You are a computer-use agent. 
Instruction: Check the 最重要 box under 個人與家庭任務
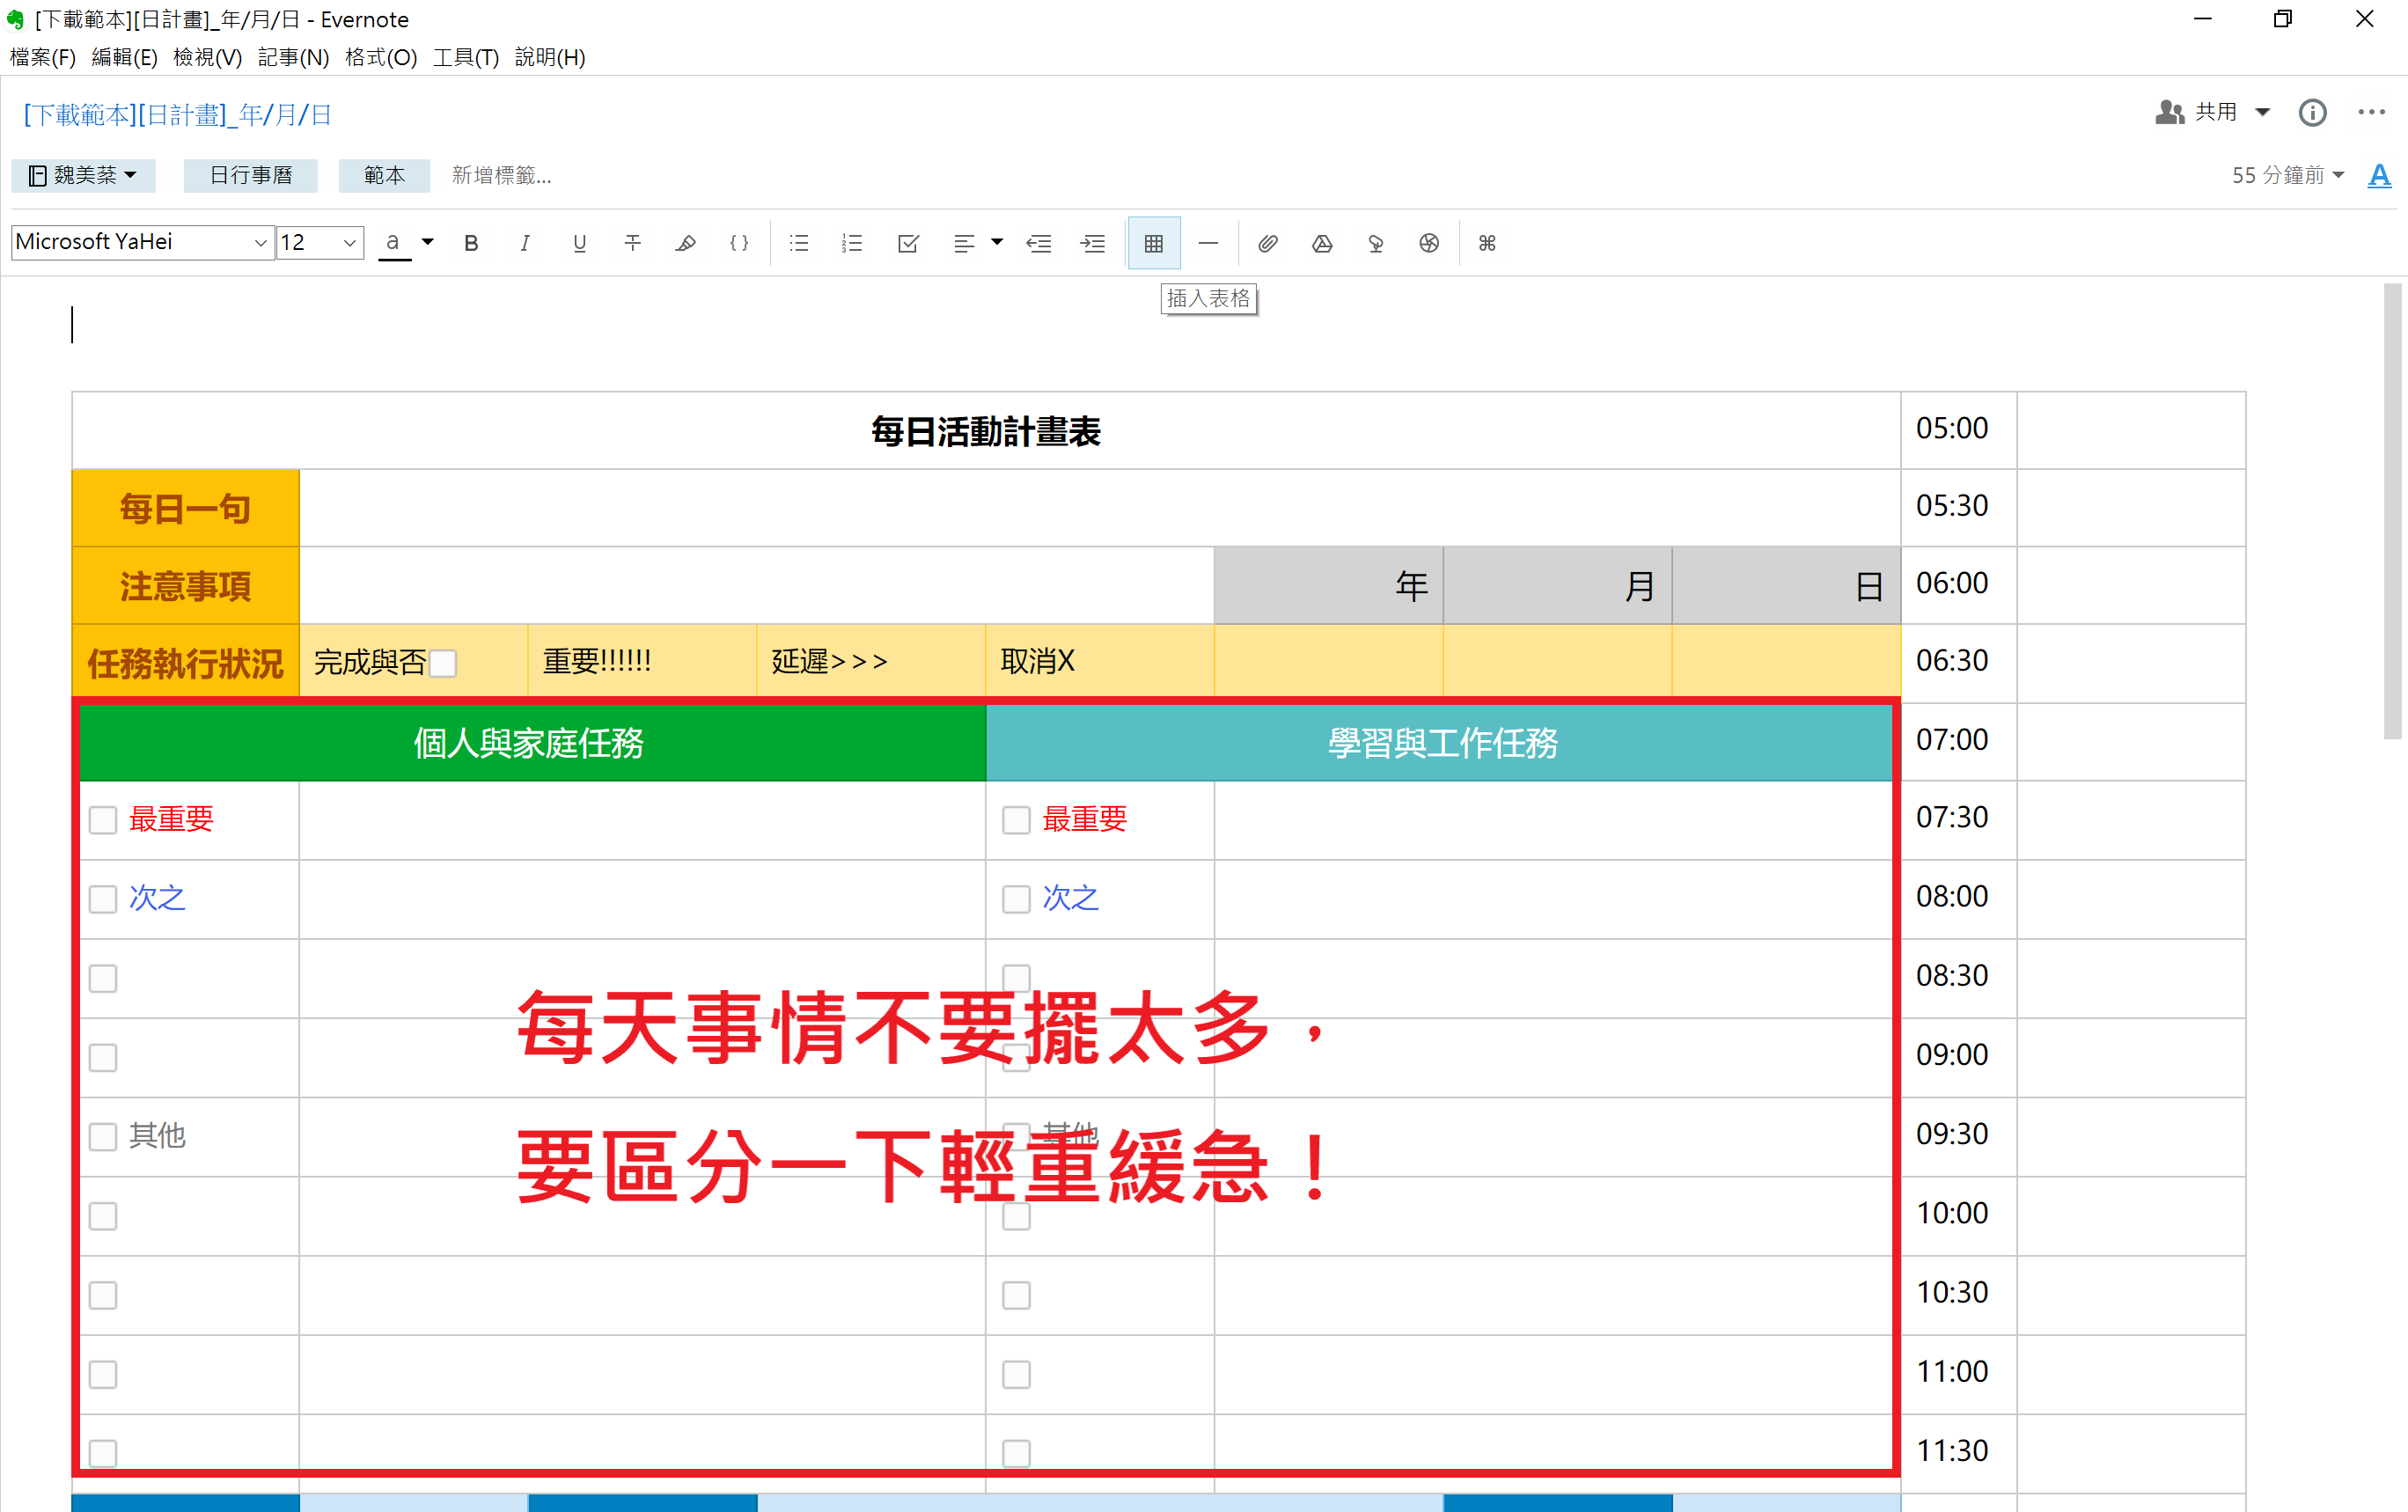pyautogui.click(x=103, y=820)
